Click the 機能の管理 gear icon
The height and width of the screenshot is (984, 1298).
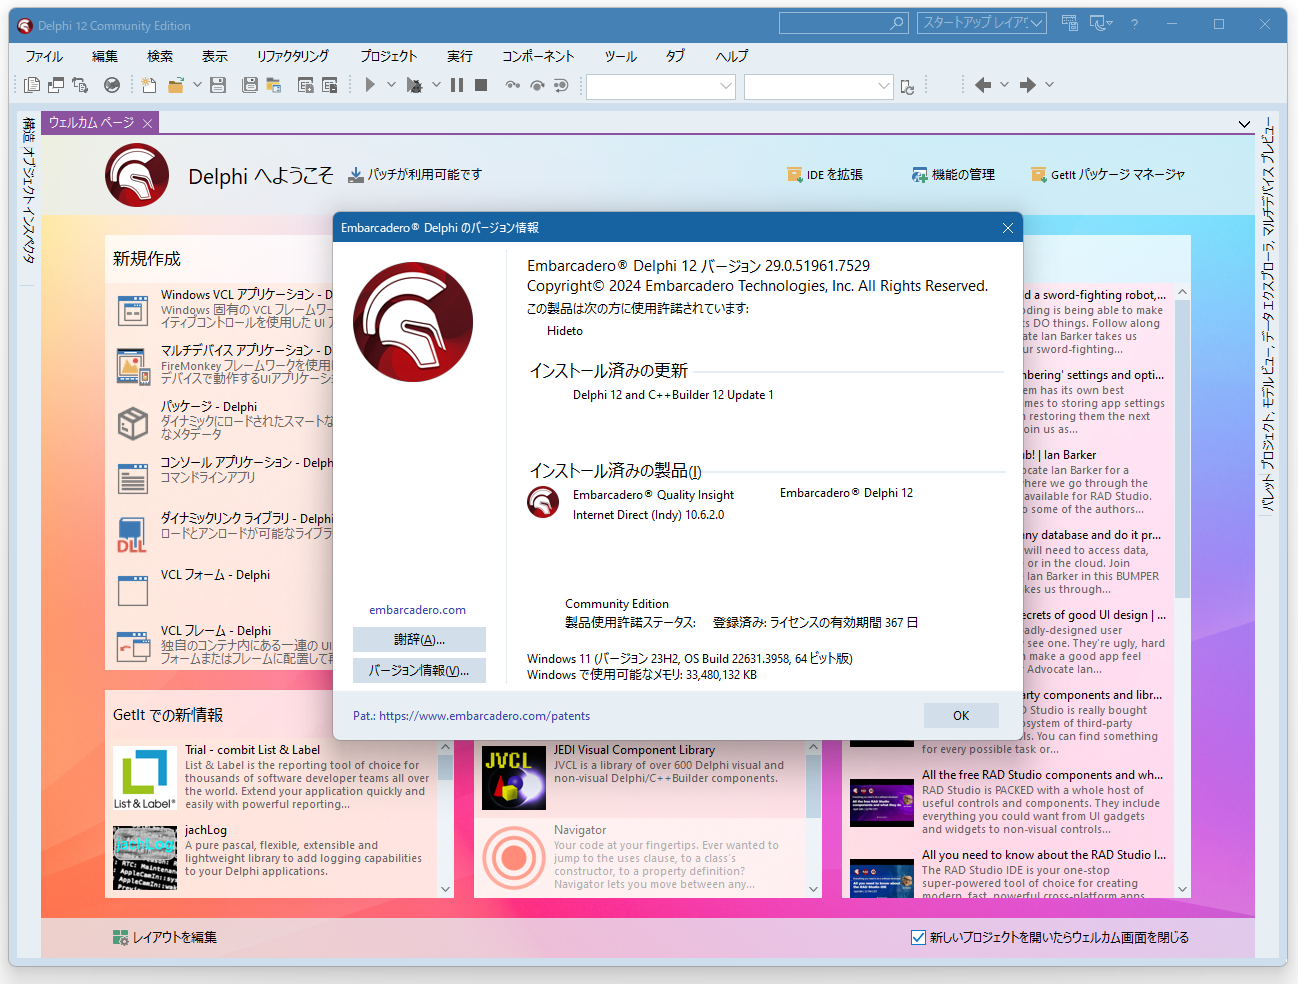(920, 174)
